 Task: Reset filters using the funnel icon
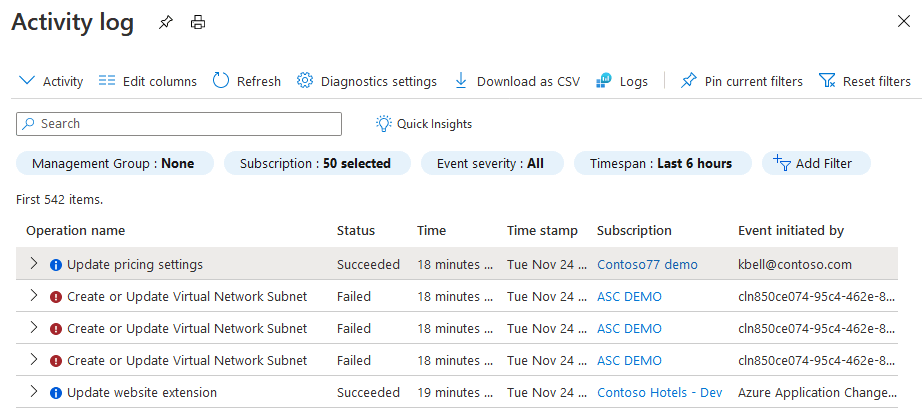click(827, 81)
